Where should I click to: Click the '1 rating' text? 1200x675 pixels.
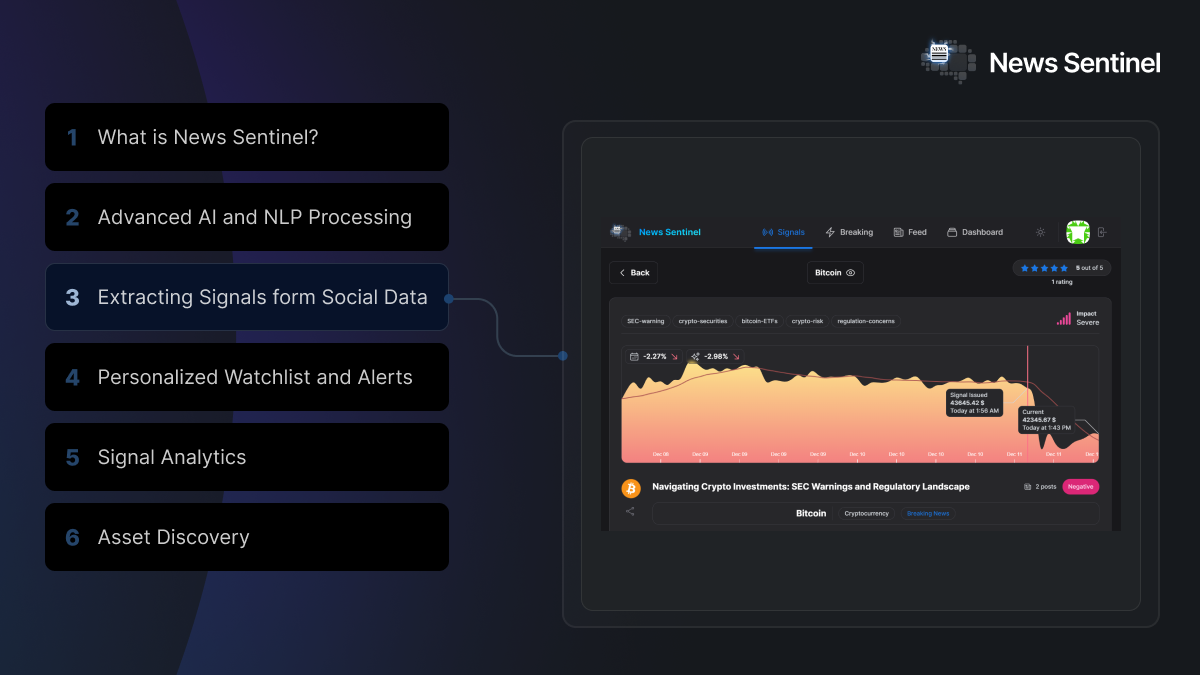(1061, 282)
